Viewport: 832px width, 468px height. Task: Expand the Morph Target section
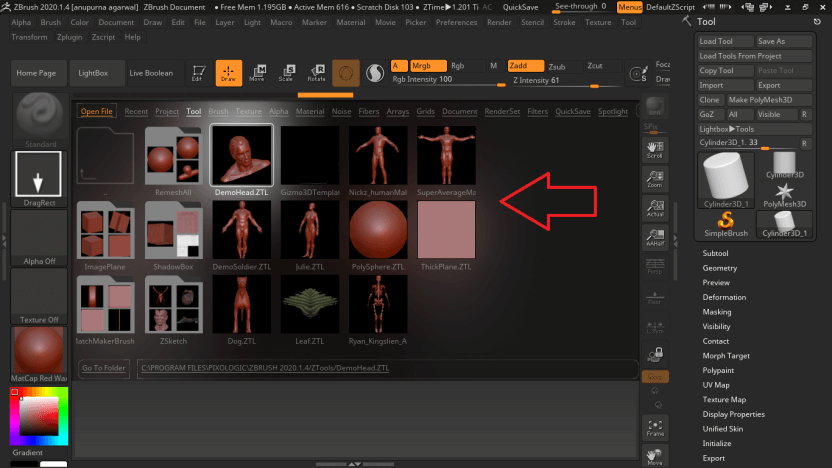pos(726,356)
